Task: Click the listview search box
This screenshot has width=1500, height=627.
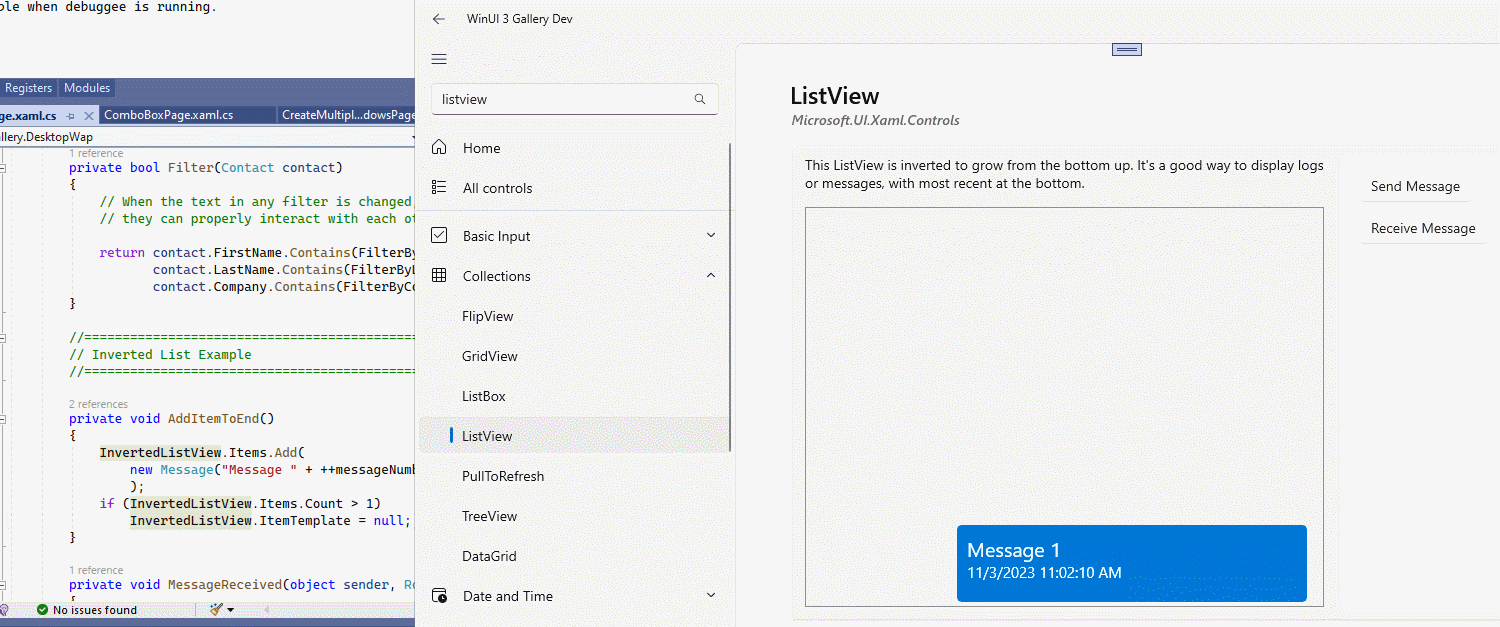Action: [574, 99]
